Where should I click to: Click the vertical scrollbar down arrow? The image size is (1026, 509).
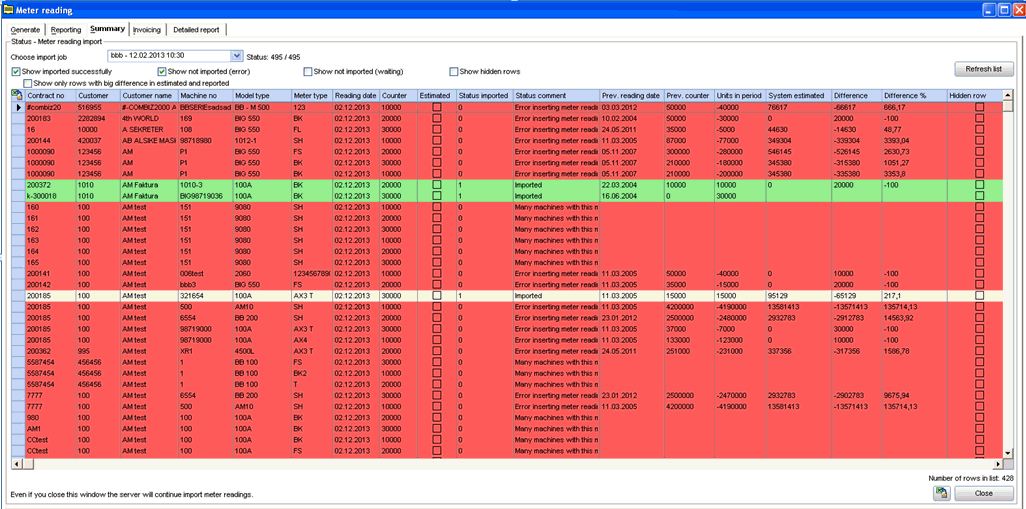coord(1009,453)
